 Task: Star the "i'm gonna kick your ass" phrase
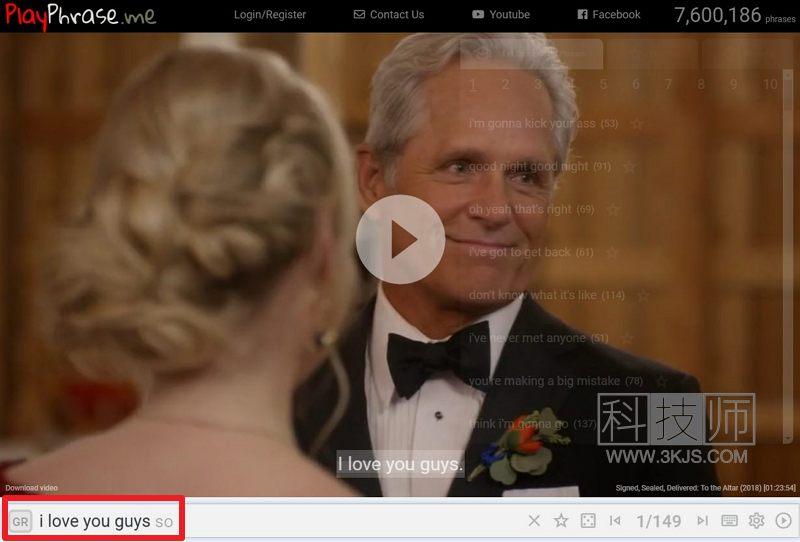click(637, 124)
